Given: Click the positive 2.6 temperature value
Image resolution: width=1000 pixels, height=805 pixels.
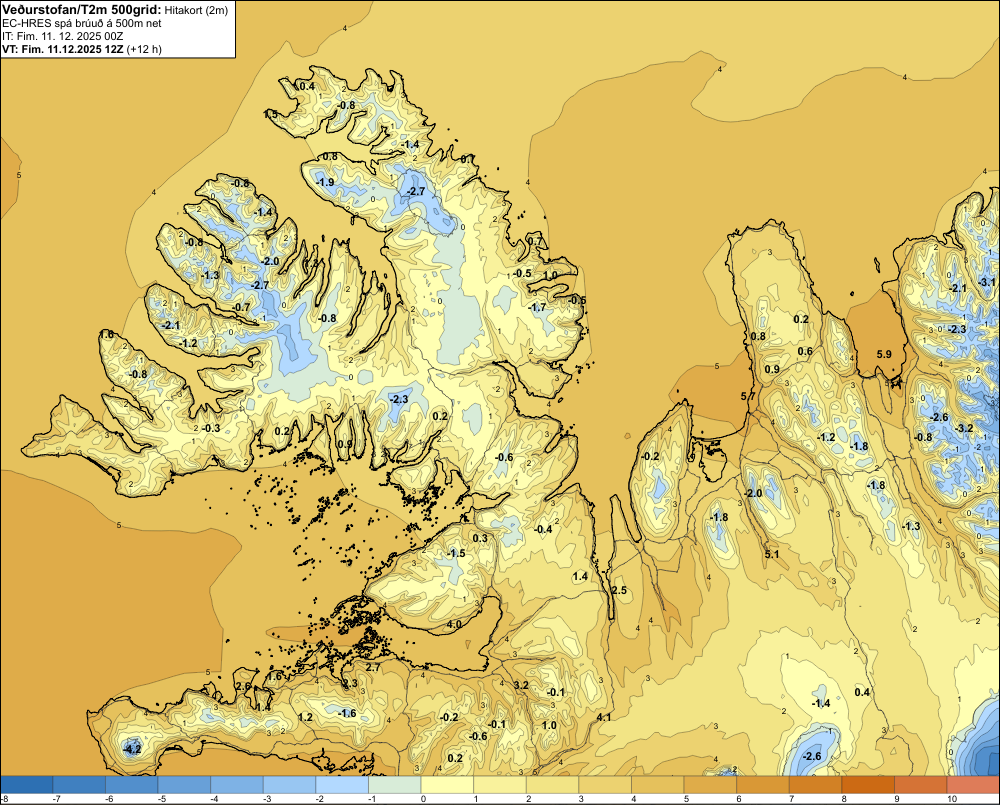Looking at the screenshot, I should click(x=244, y=686).
